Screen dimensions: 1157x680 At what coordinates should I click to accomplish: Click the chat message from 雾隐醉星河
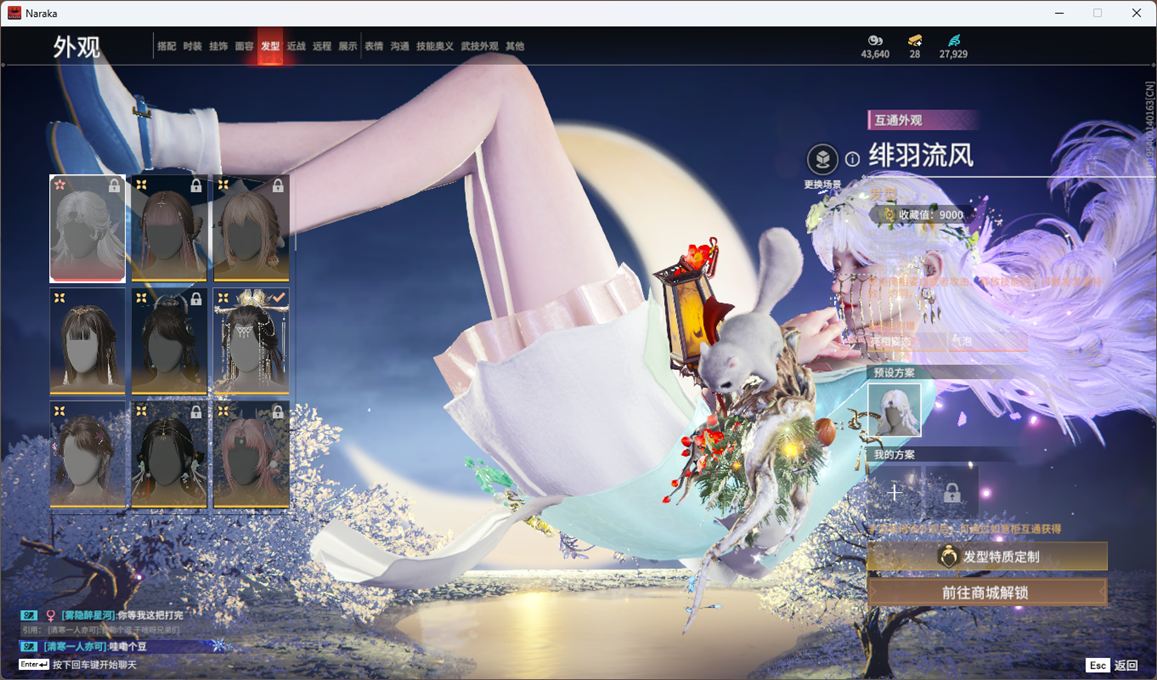click(x=103, y=615)
